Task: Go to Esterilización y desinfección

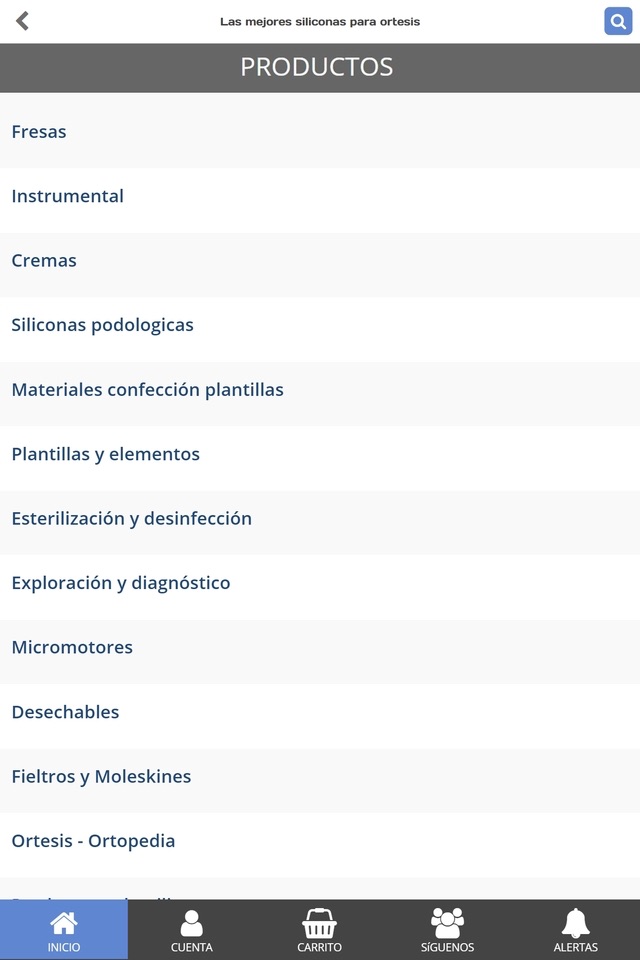Action: pyautogui.click(x=131, y=519)
